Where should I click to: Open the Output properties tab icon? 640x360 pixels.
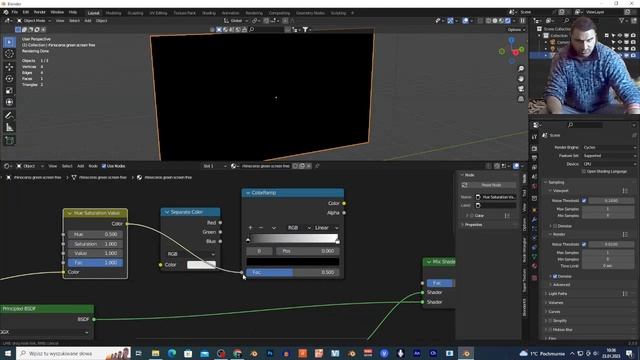534,158
